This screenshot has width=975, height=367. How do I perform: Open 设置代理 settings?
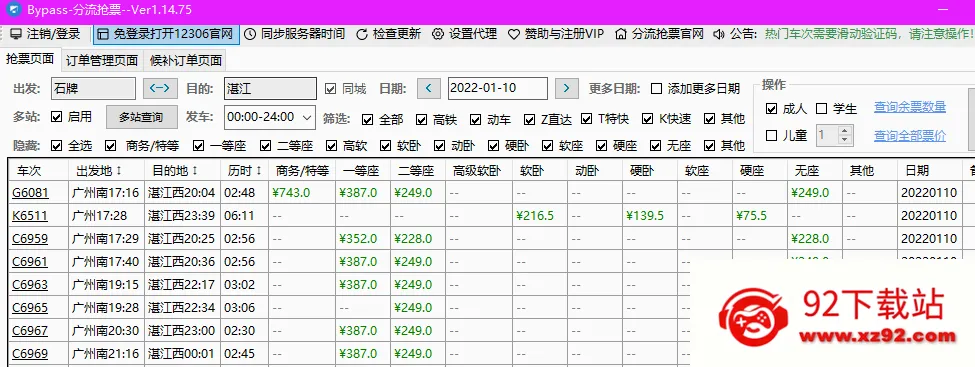pyautogui.click(x=464, y=34)
